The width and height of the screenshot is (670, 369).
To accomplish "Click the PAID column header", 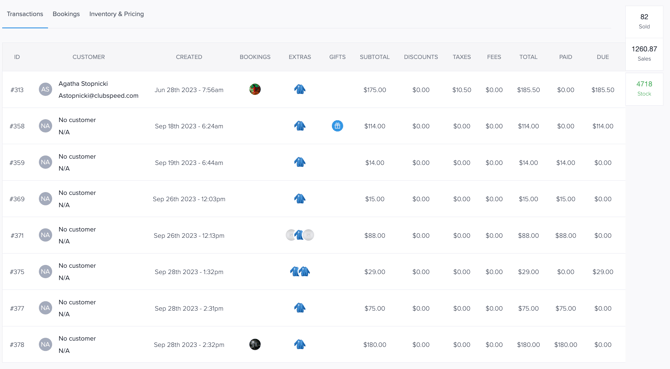I will pos(566,57).
